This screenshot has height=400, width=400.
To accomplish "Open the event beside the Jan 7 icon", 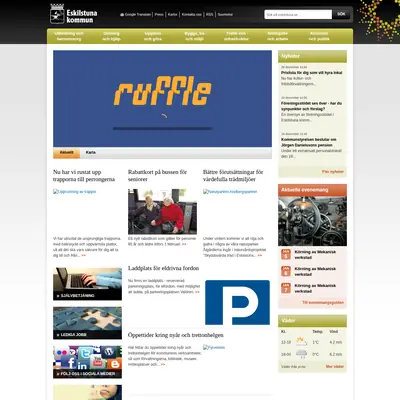I will 315,288.
